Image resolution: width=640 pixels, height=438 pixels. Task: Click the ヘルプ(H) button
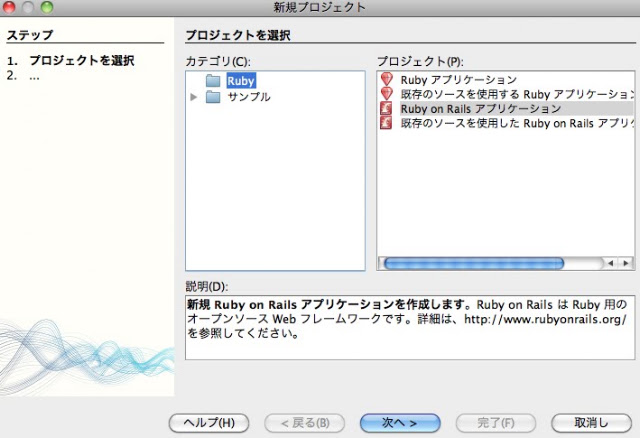coord(209,423)
